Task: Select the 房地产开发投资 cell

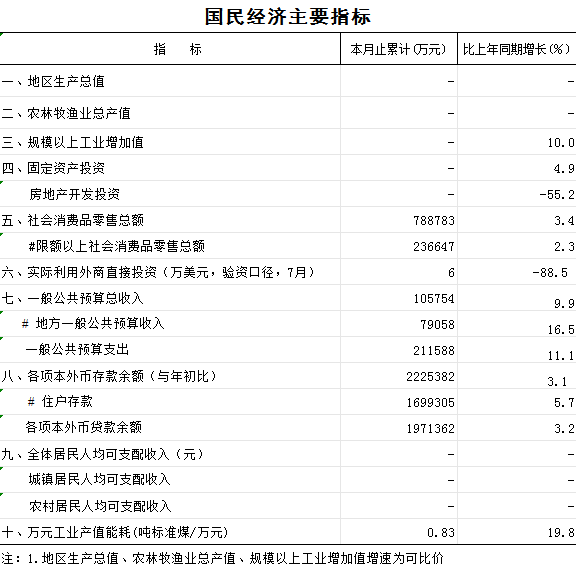Action: click(x=75, y=194)
